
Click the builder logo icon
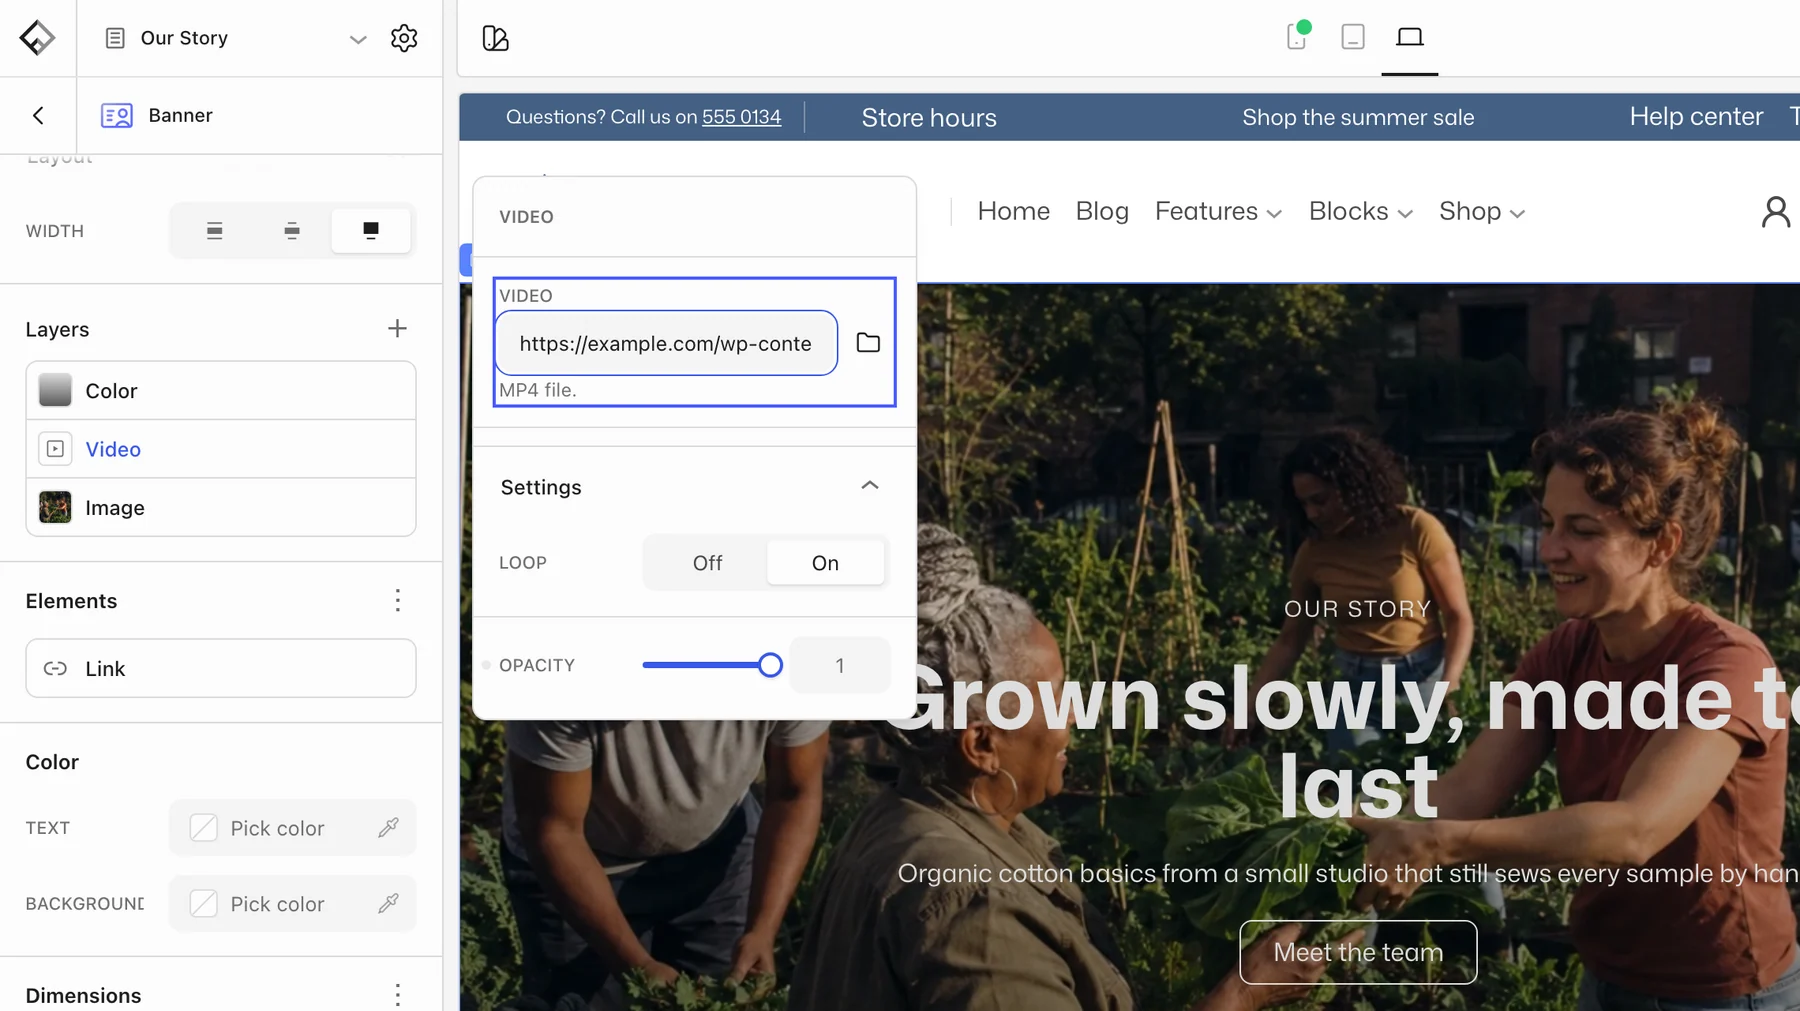pyautogui.click(x=37, y=38)
